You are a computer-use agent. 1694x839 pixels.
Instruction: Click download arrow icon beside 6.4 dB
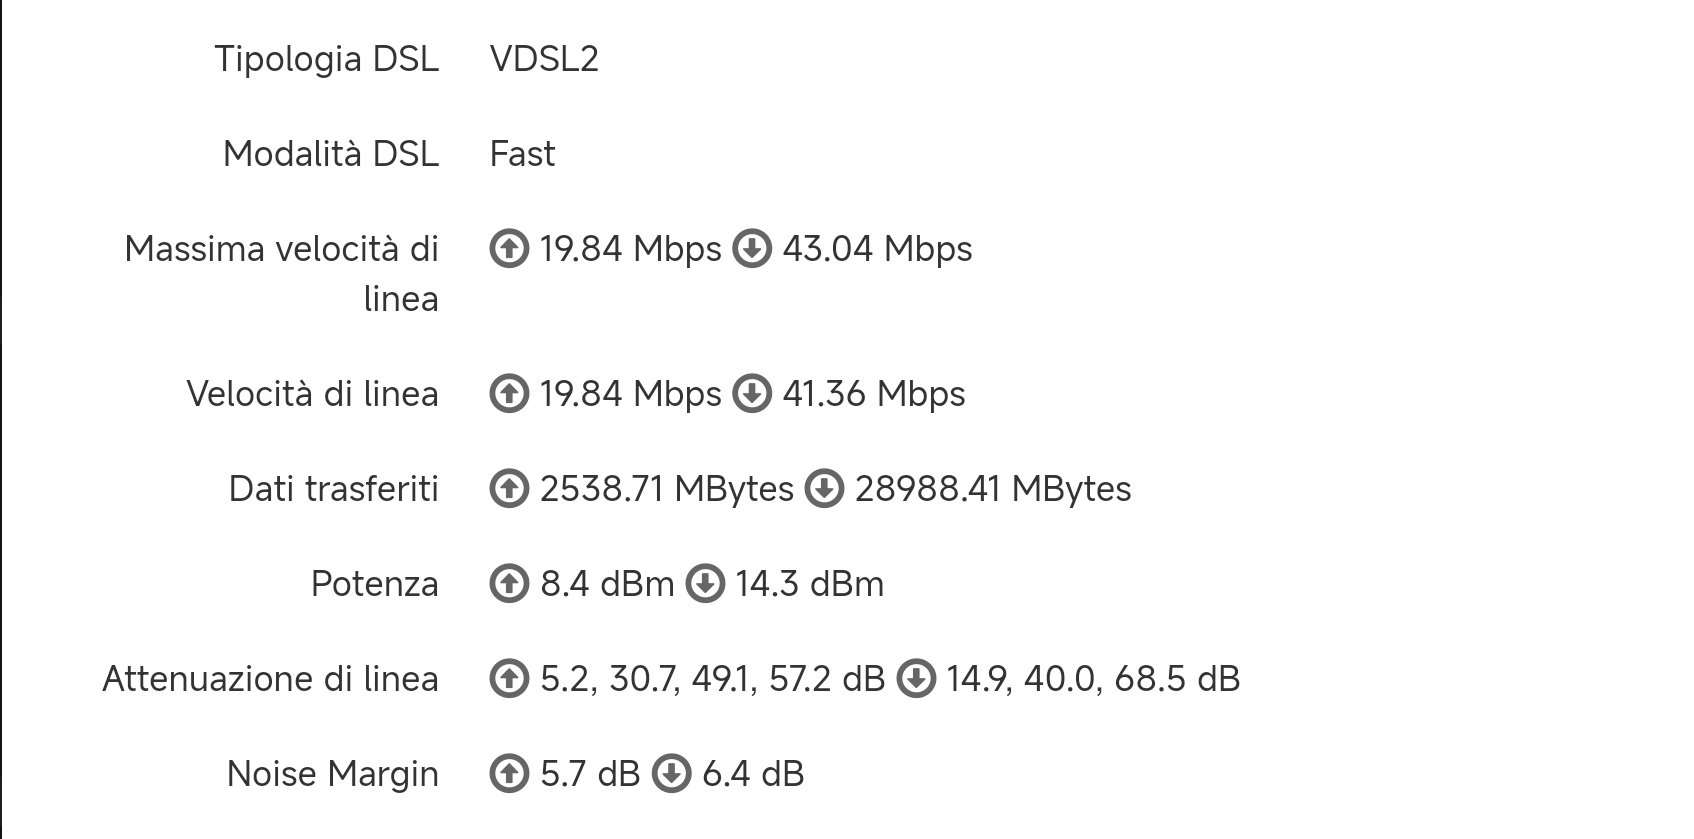coord(671,774)
